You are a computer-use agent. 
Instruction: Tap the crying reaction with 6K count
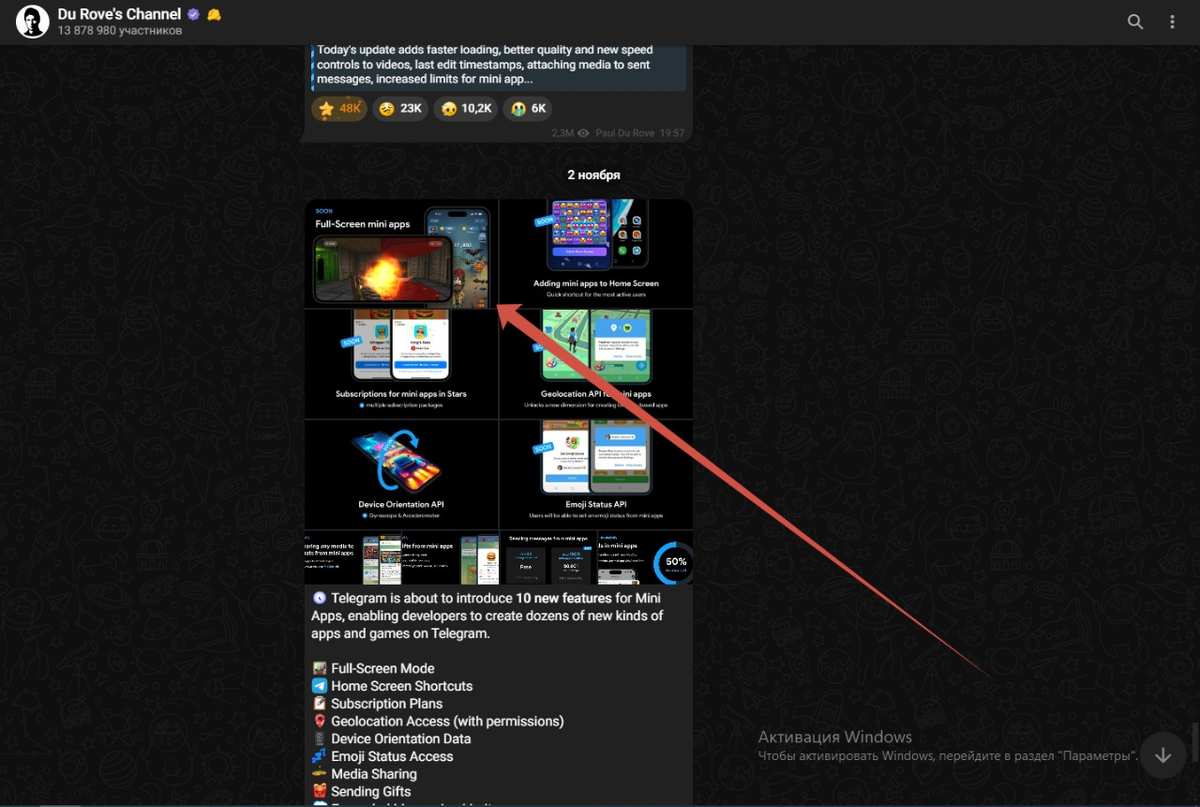pyautogui.click(x=529, y=109)
